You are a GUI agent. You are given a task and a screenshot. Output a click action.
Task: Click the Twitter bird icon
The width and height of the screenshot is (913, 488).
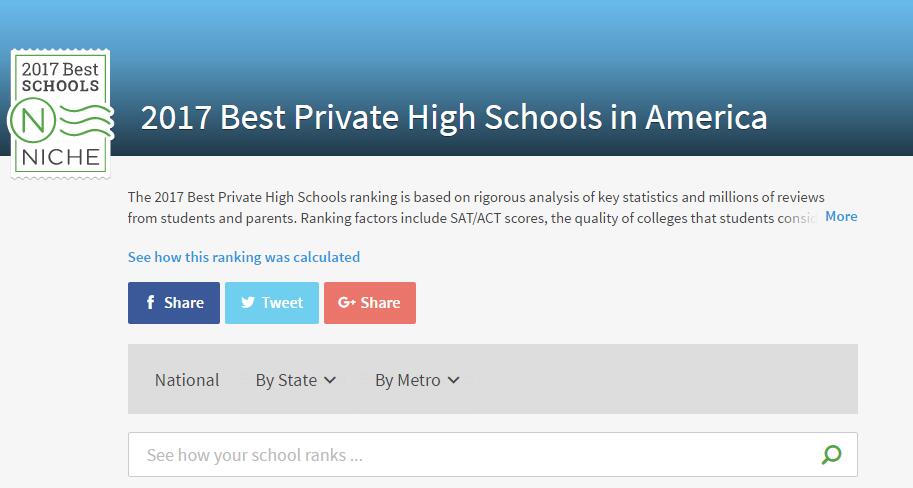pos(247,303)
